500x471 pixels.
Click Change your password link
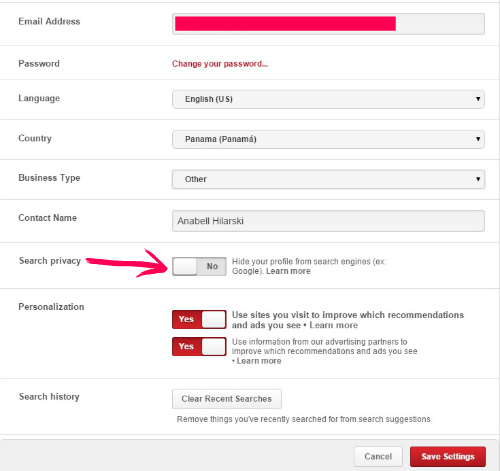[220, 64]
